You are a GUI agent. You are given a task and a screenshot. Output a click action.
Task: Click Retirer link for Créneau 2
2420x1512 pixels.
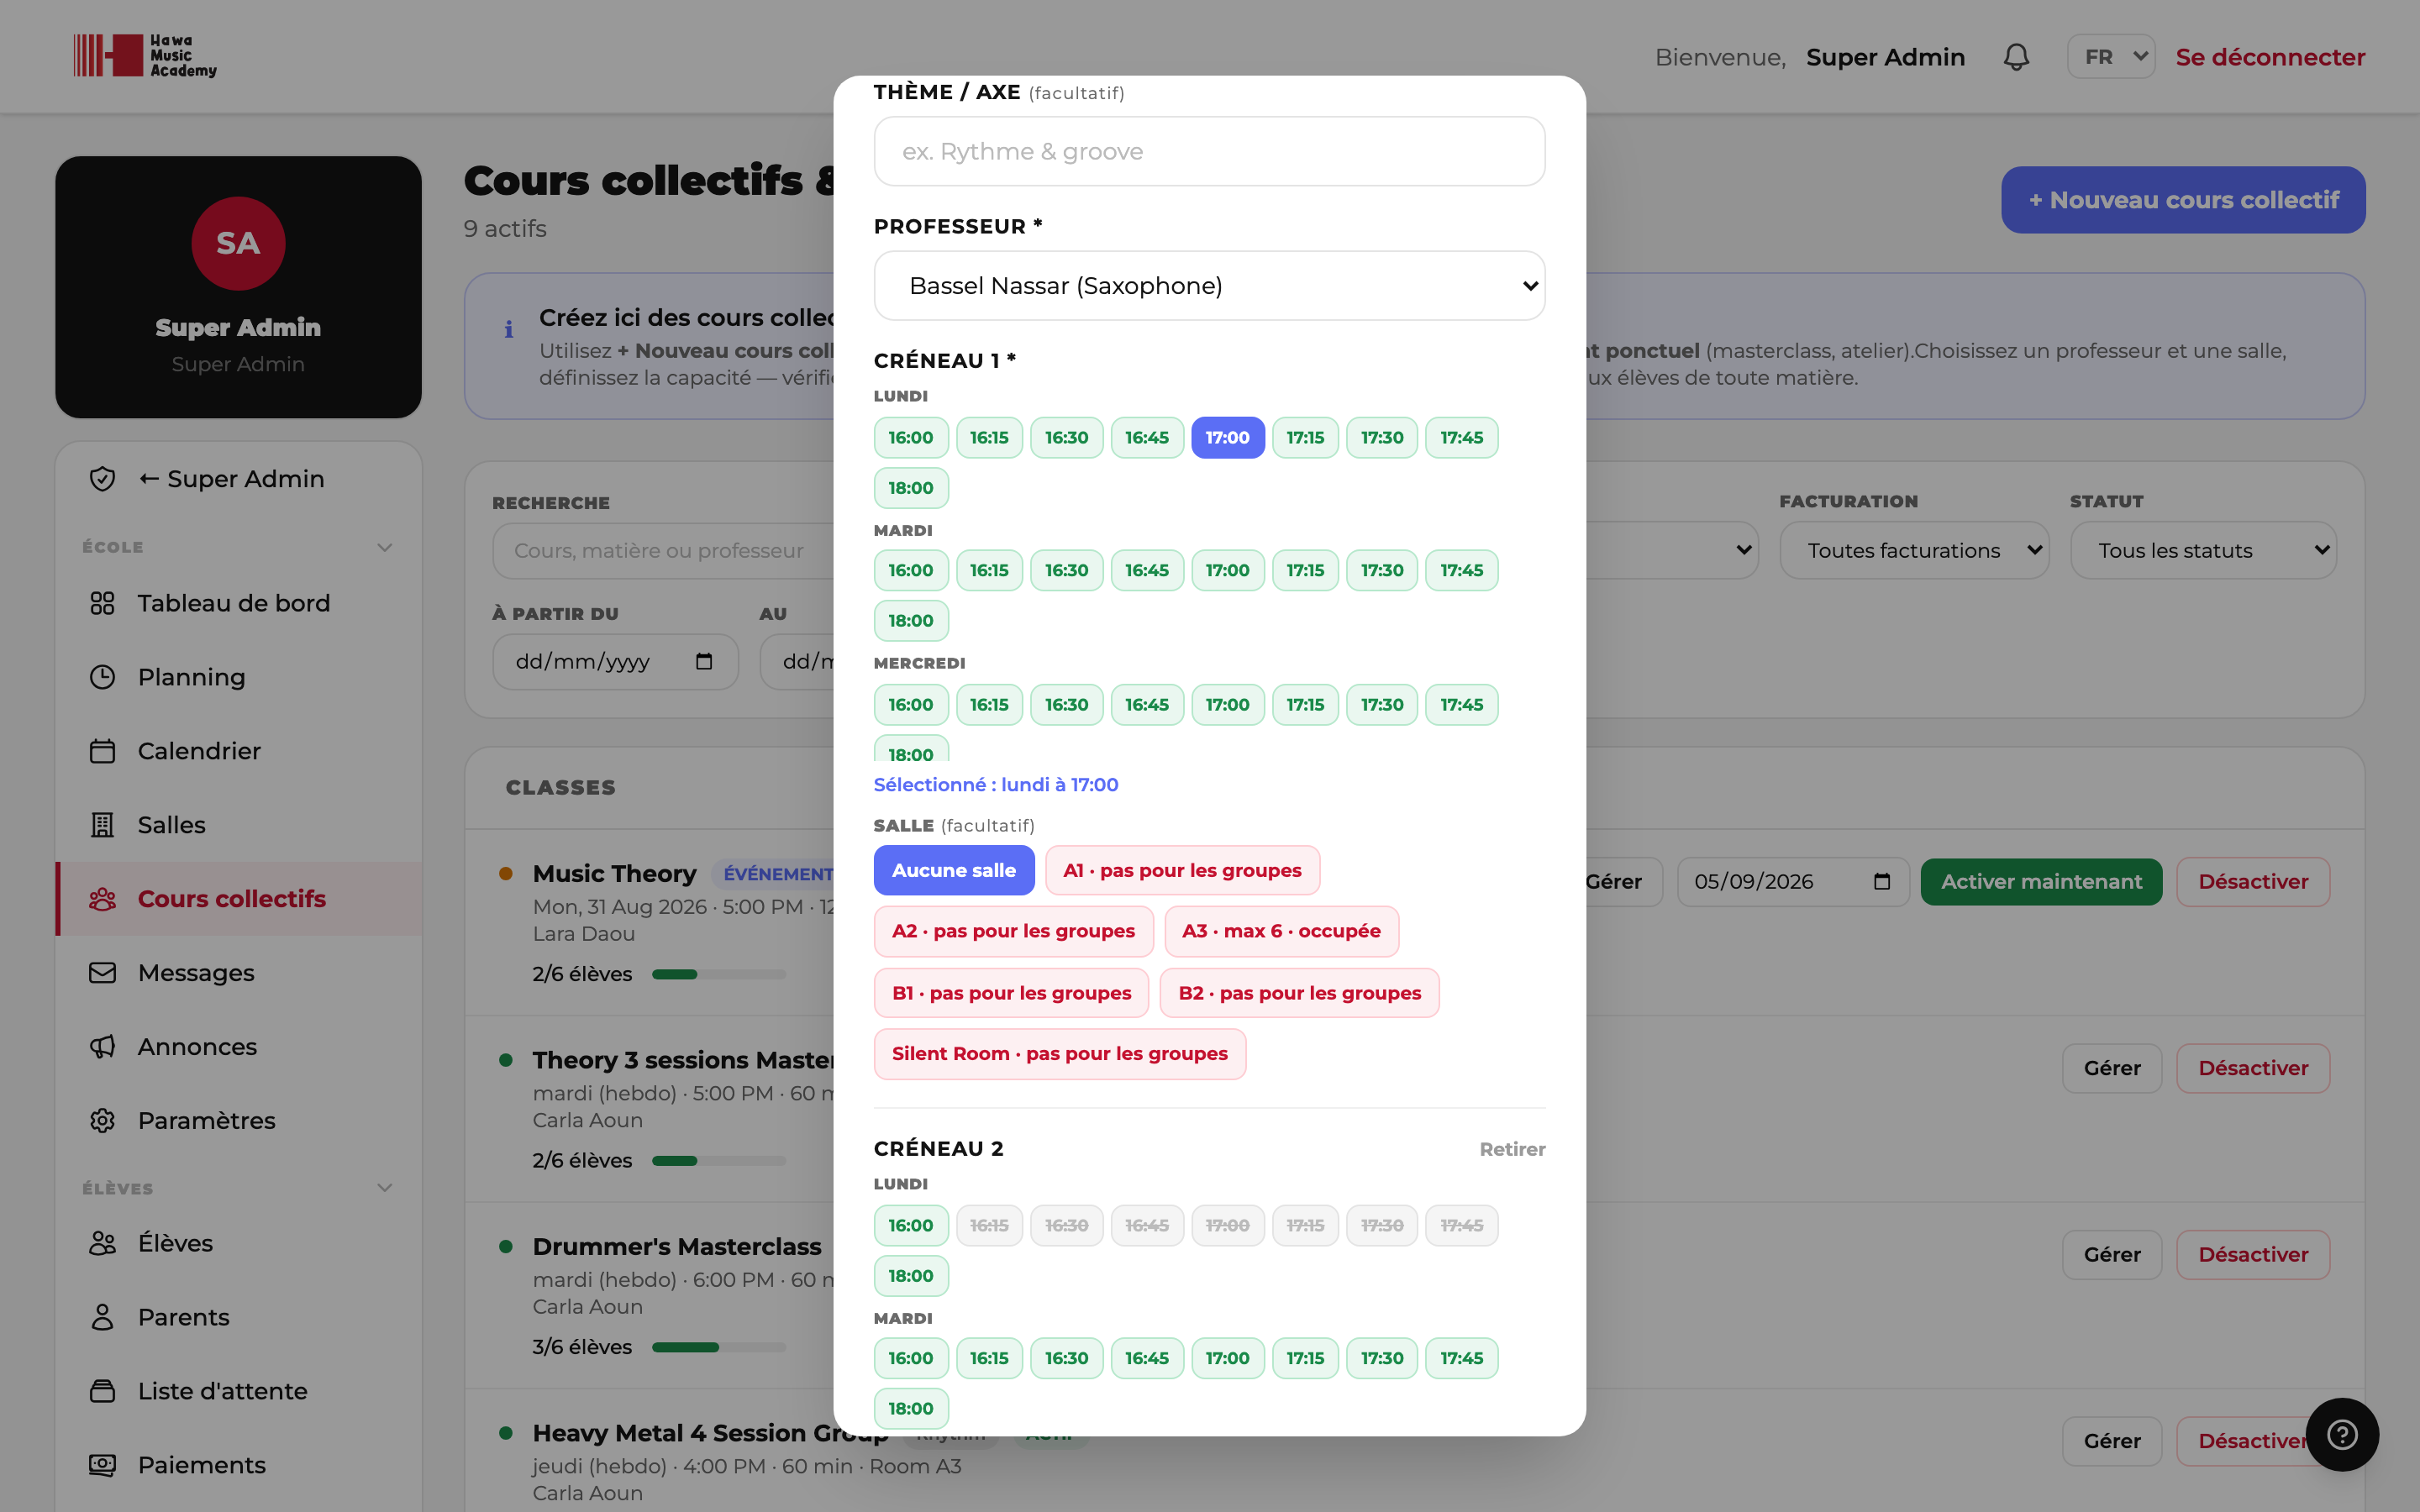(1512, 1149)
